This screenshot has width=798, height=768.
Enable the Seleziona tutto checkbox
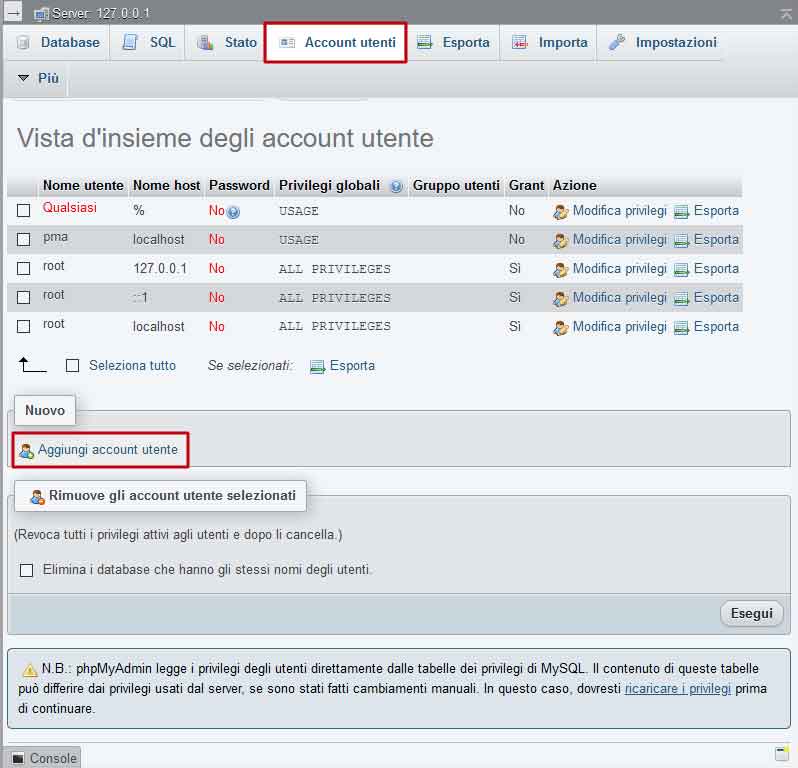pos(73,365)
